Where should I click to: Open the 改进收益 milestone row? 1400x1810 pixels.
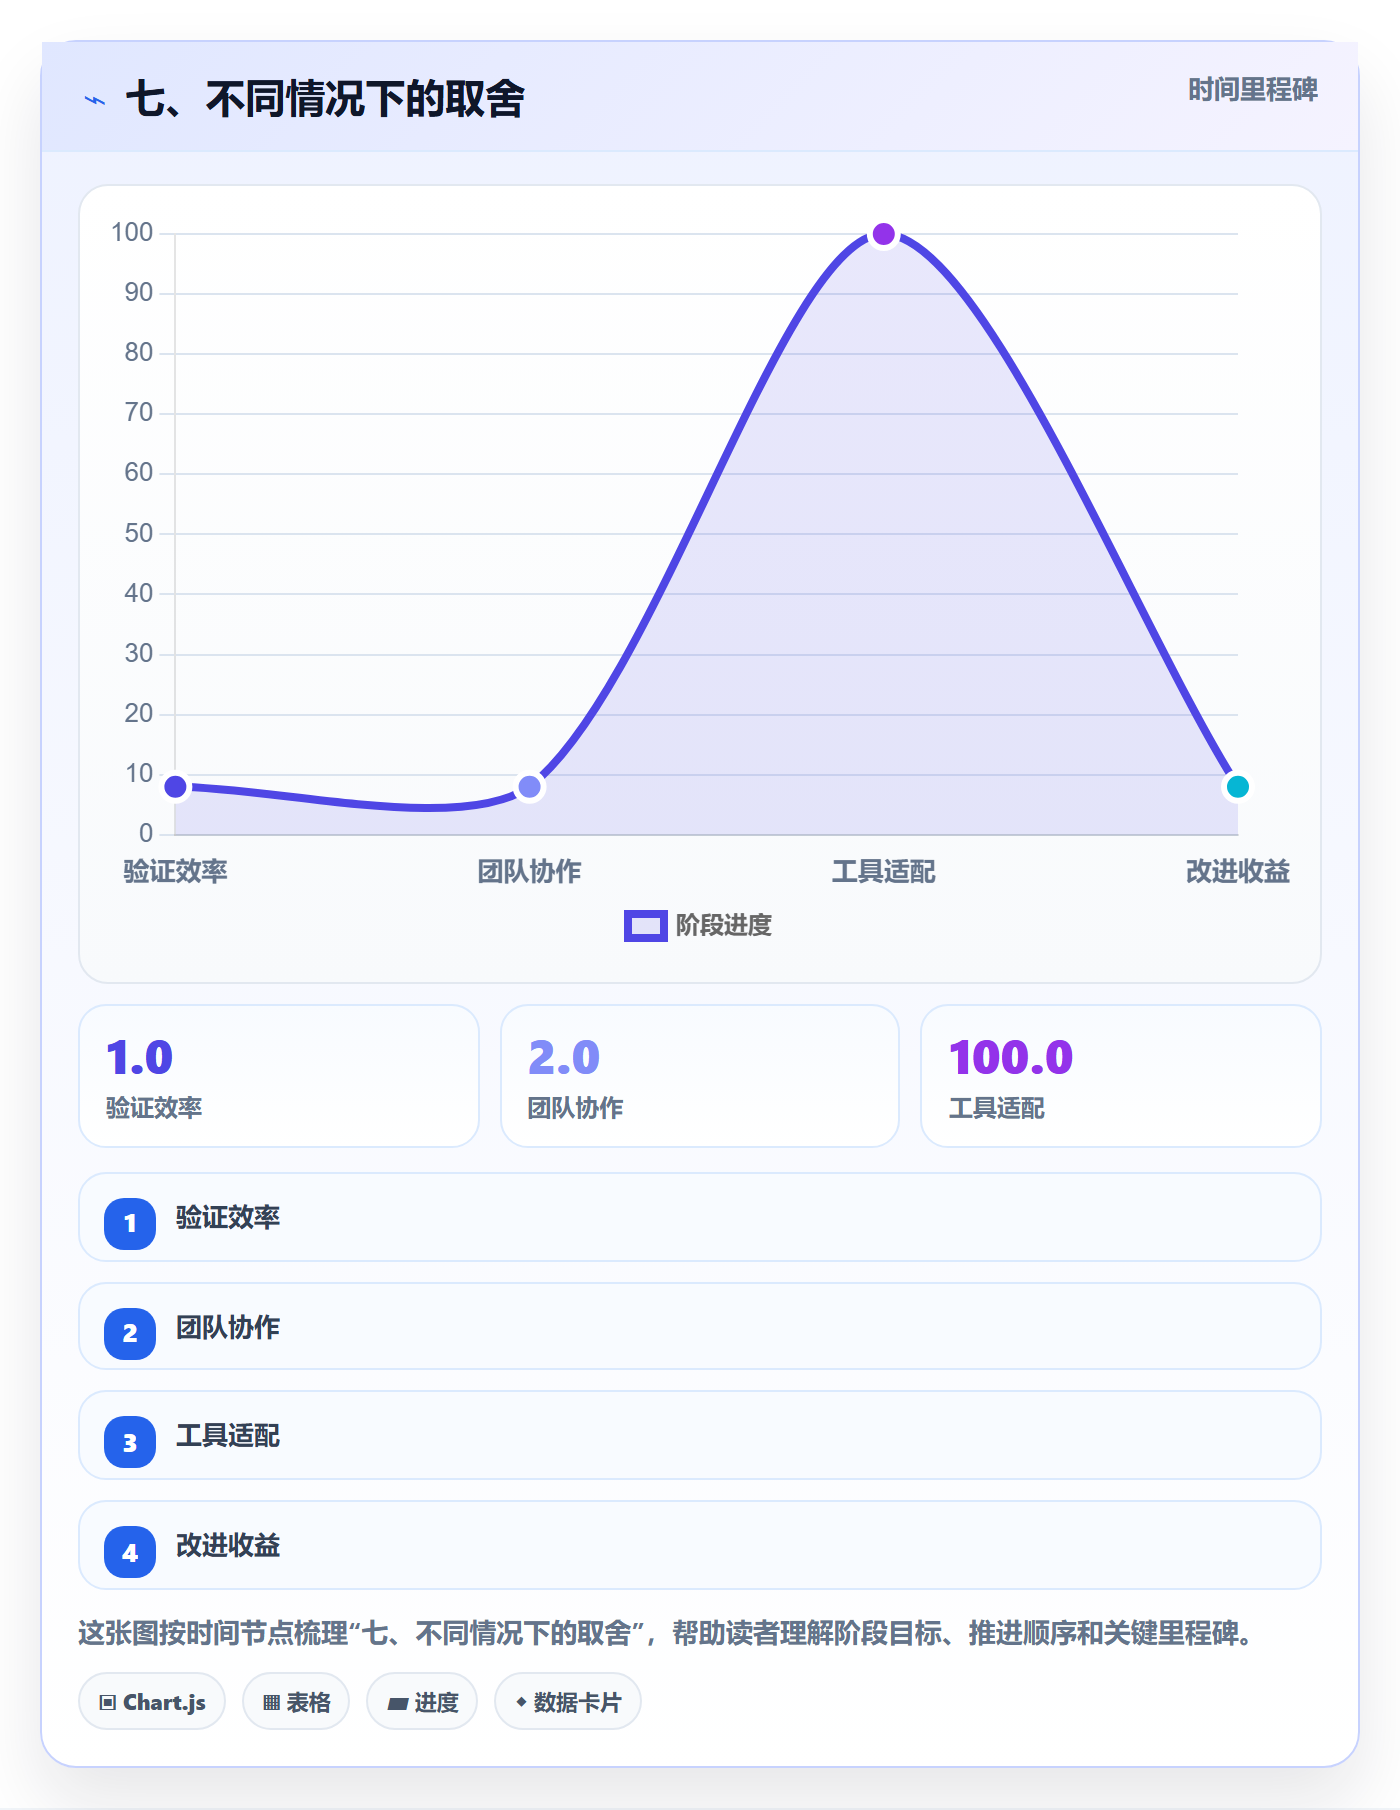700,1545
